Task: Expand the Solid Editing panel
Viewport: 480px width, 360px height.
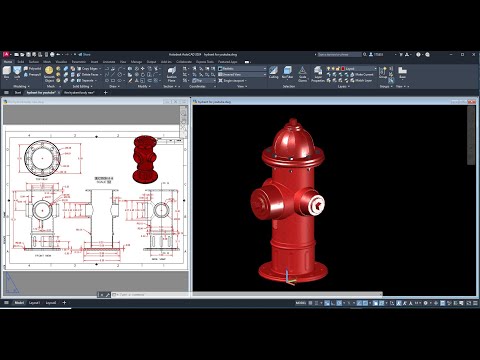Action: (82, 87)
